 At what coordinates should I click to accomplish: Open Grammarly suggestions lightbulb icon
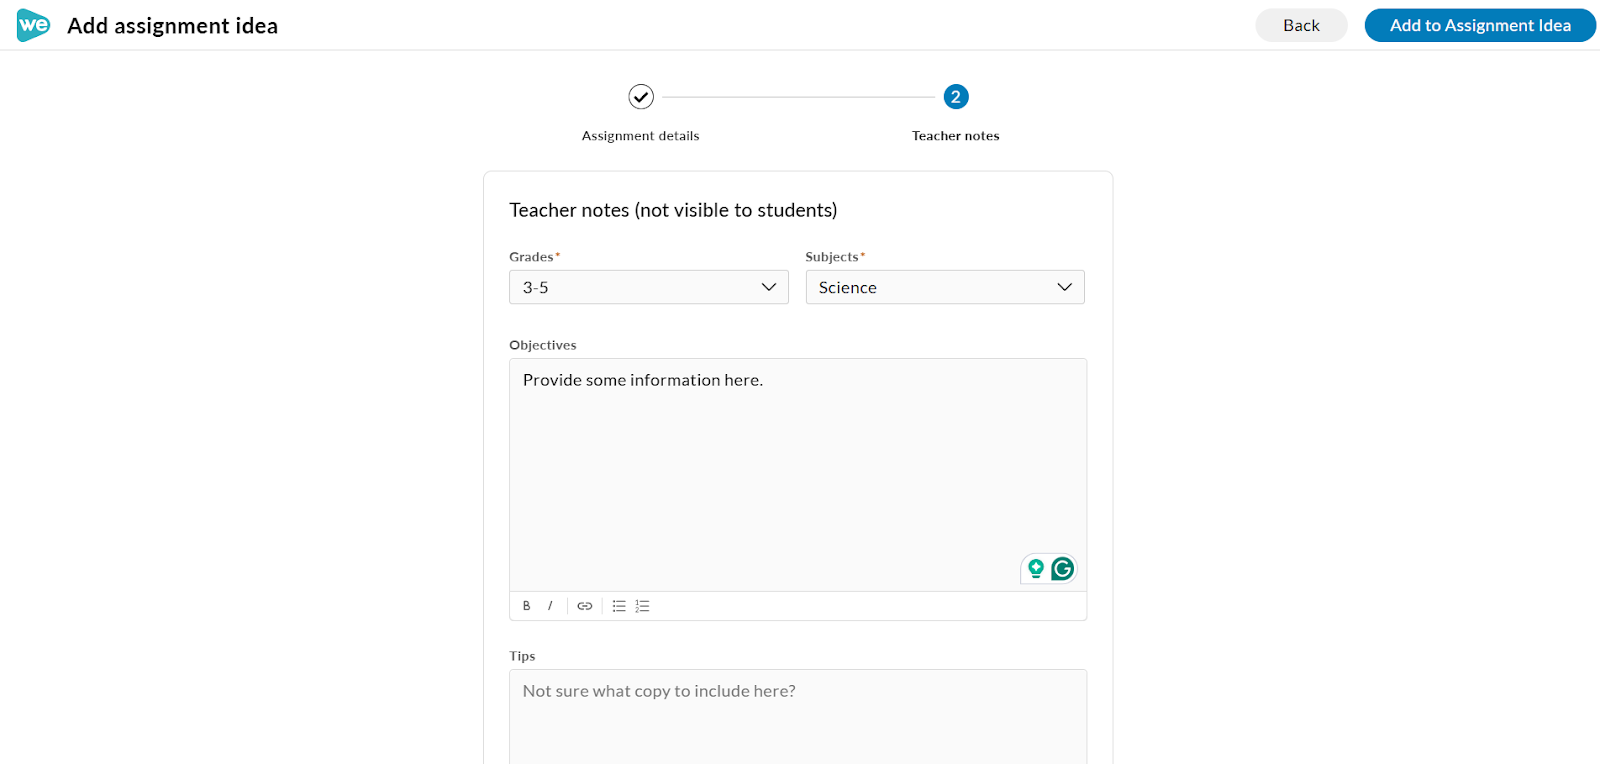[x=1036, y=569]
